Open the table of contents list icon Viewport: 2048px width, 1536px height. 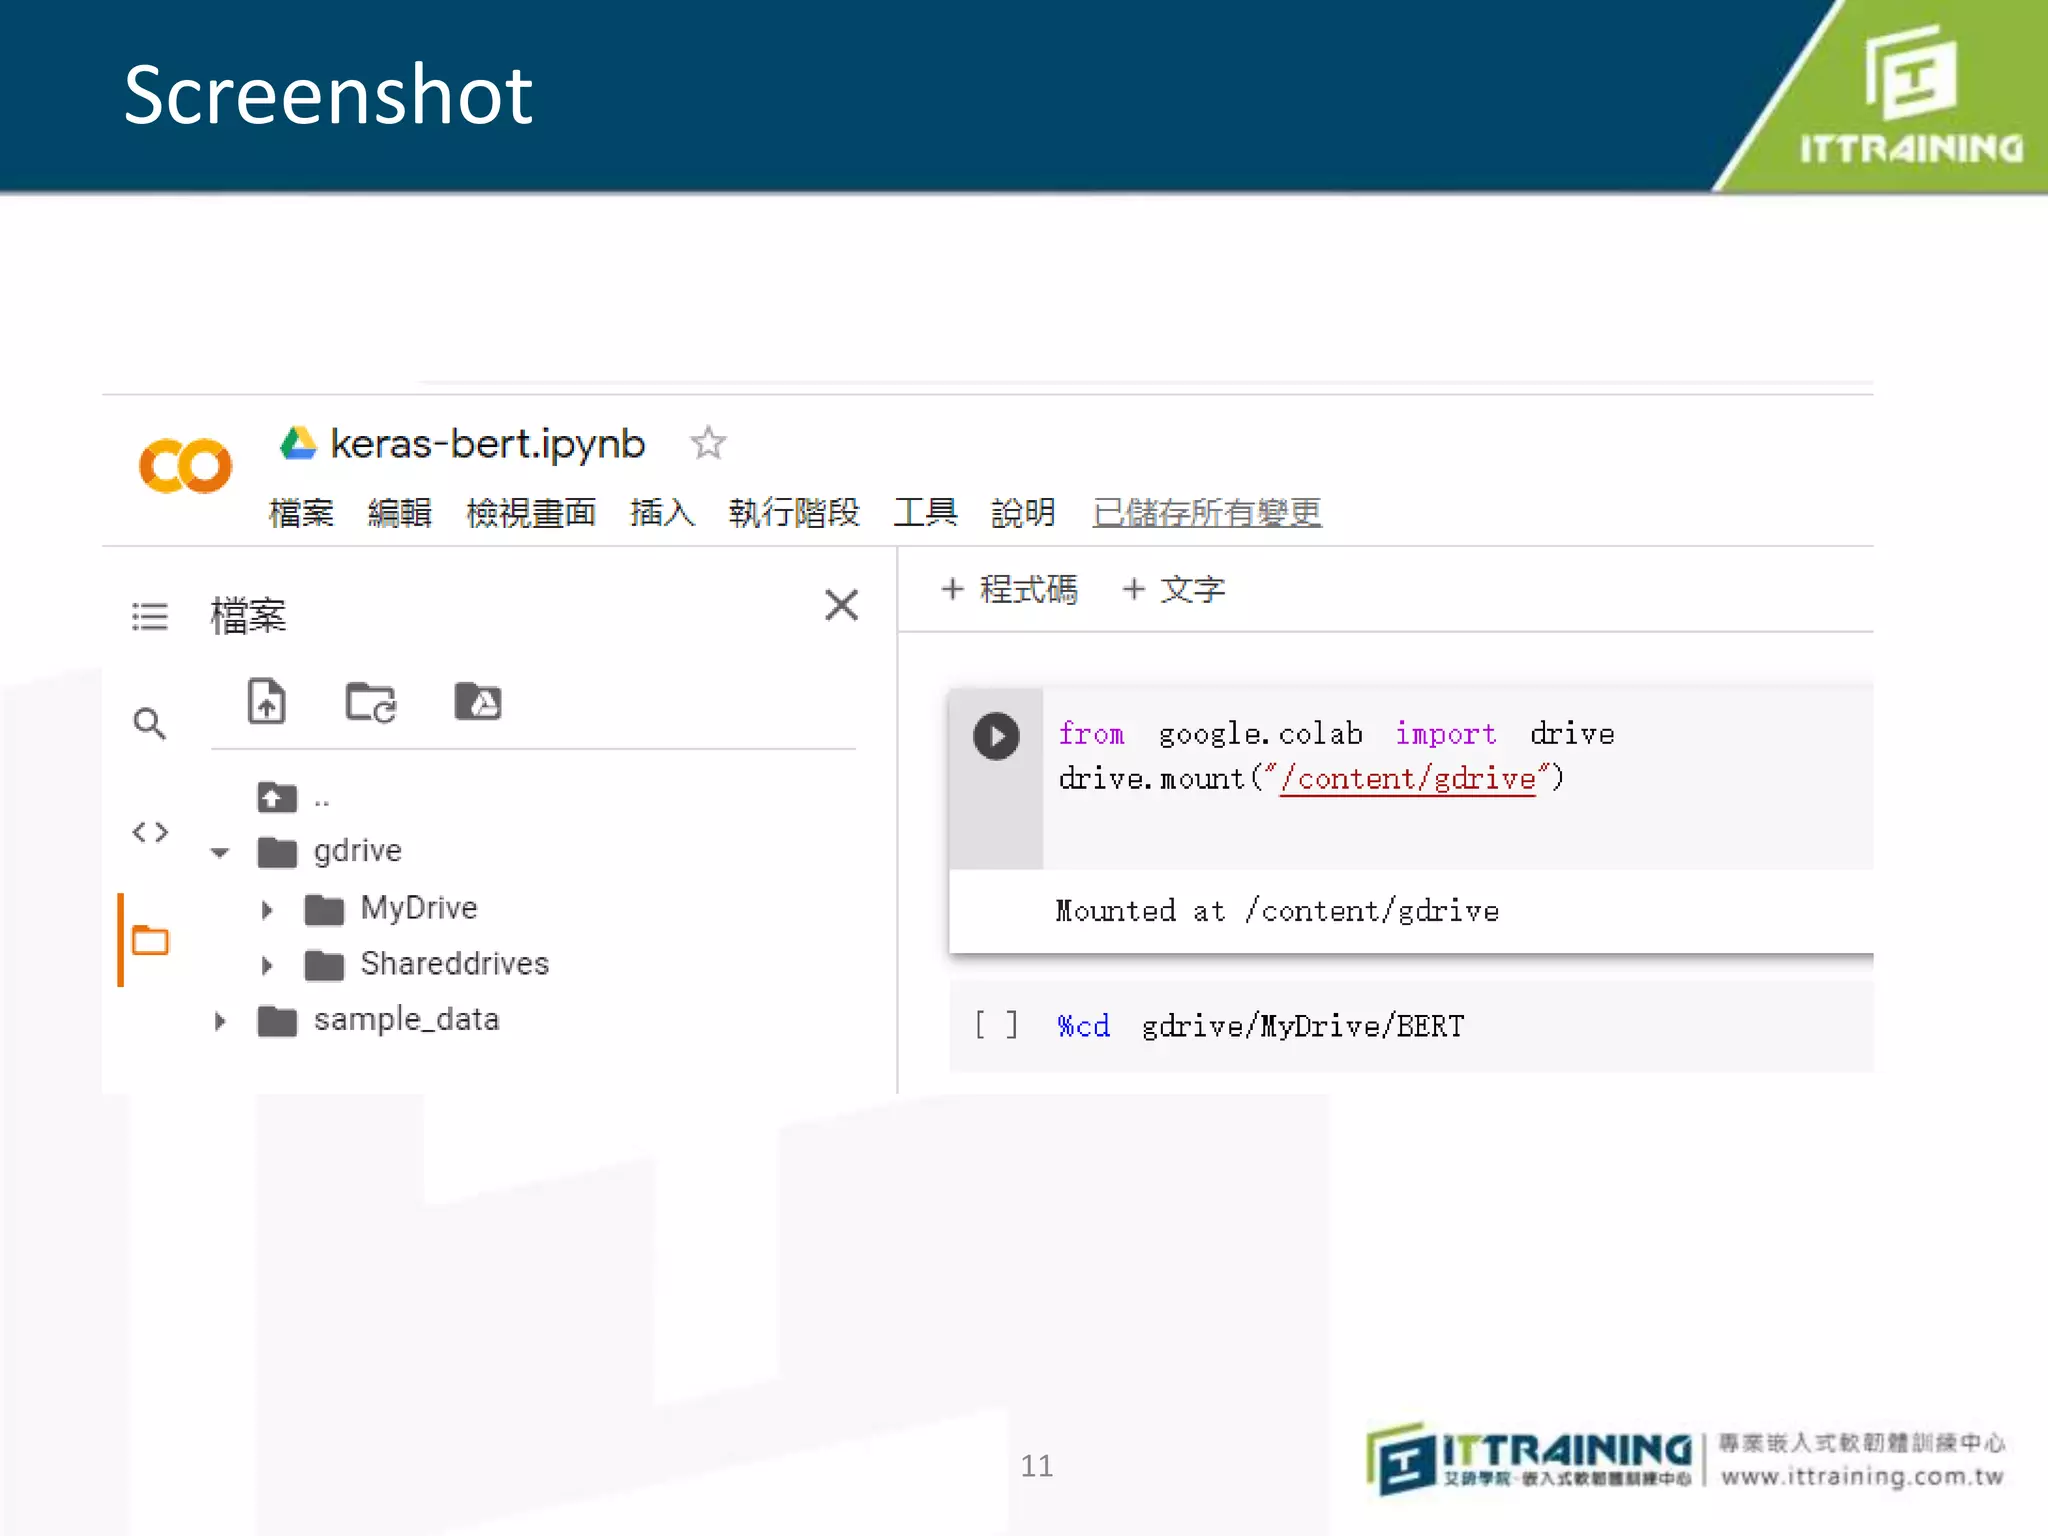tap(150, 616)
